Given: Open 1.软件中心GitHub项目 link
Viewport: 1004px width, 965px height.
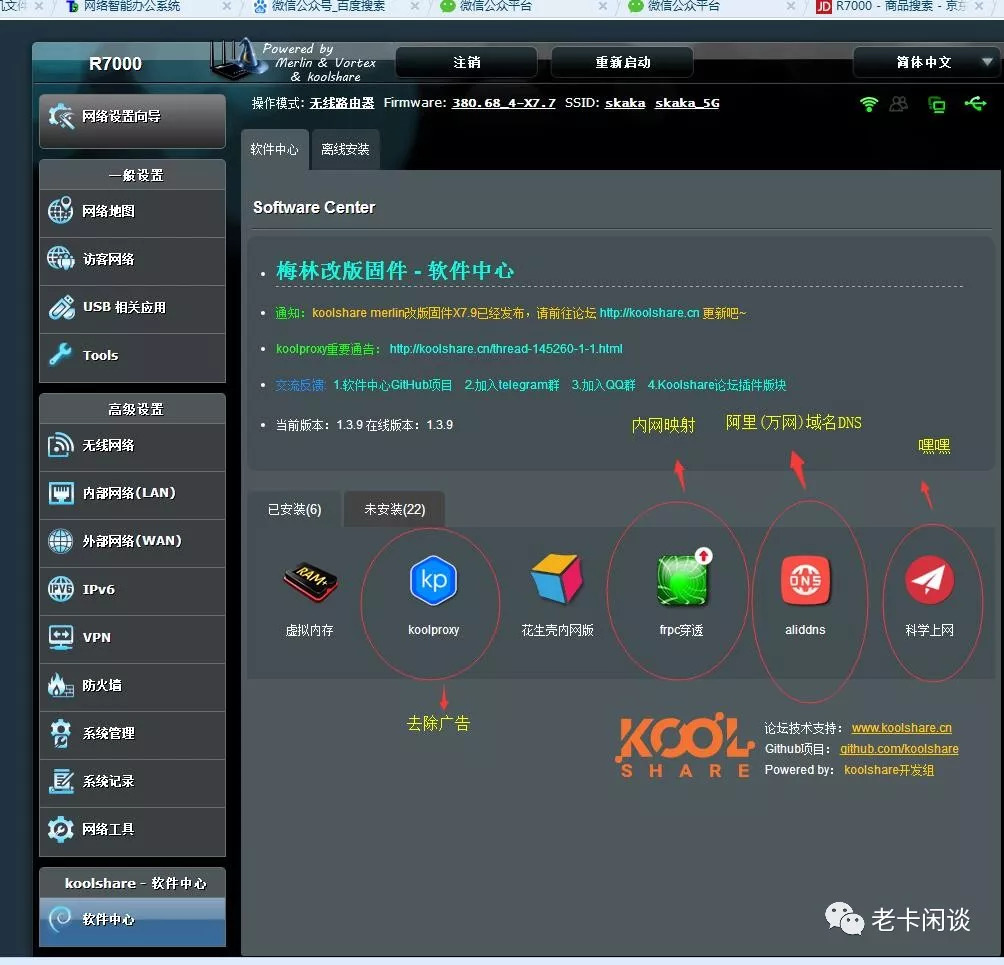Looking at the screenshot, I should 393,385.
